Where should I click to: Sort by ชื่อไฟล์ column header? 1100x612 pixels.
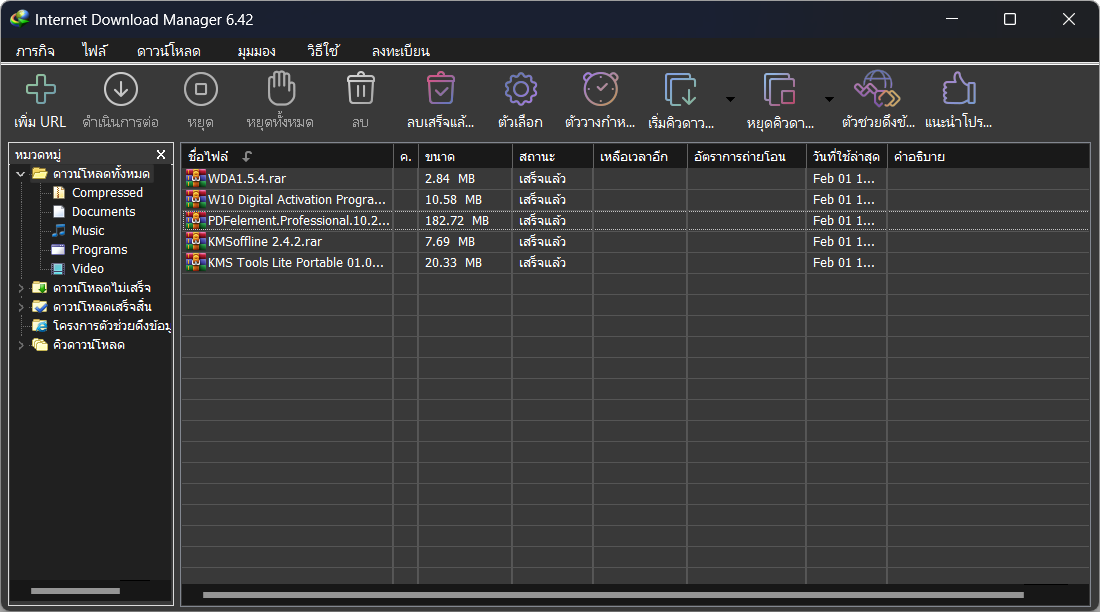click(x=288, y=157)
